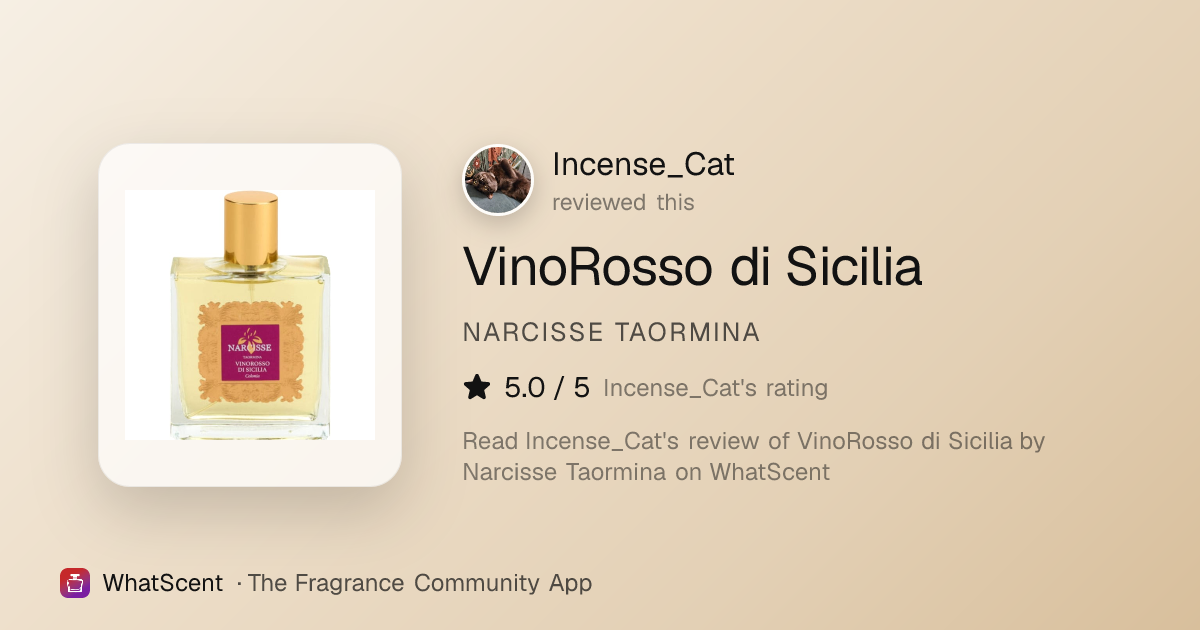Image resolution: width=1200 pixels, height=630 pixels.
Task: Open the WhatScent app logo icon
Action: (75, 583)
